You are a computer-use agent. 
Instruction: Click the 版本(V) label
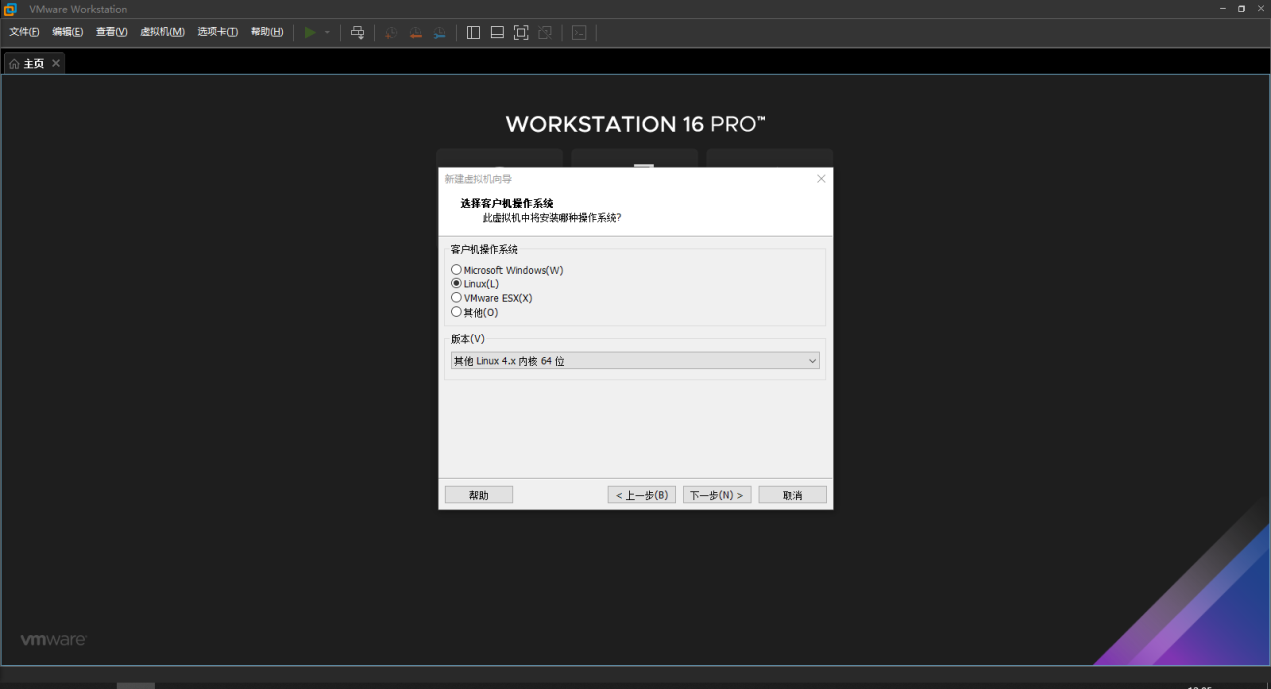[468, 339]
